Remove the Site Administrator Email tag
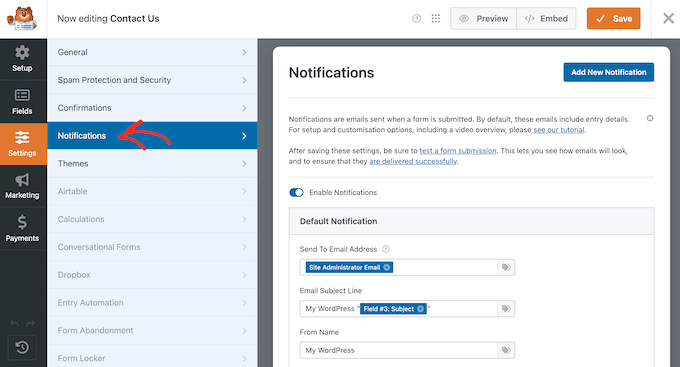 tap(386, 267)
